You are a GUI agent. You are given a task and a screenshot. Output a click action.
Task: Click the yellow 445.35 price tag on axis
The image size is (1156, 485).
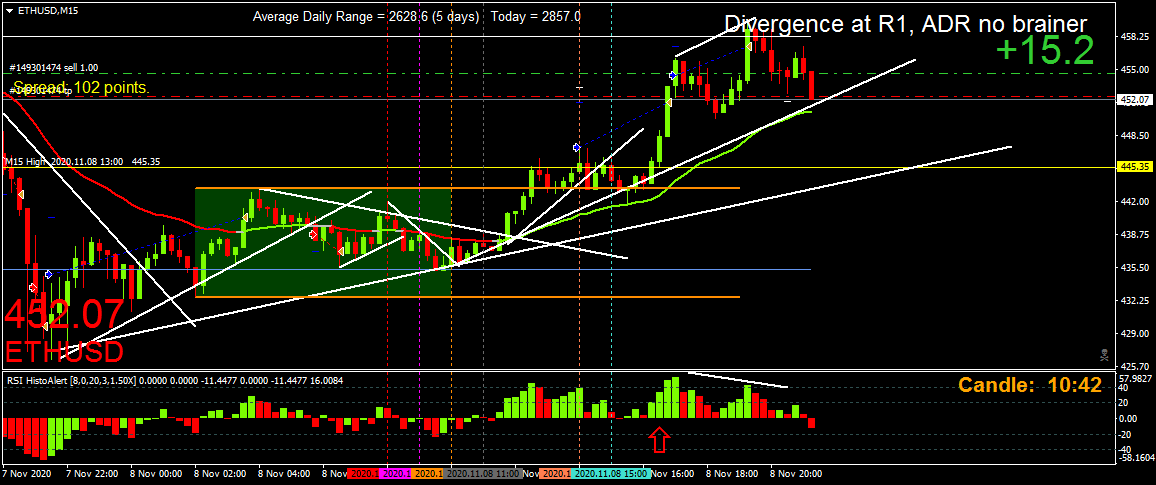1136,167
